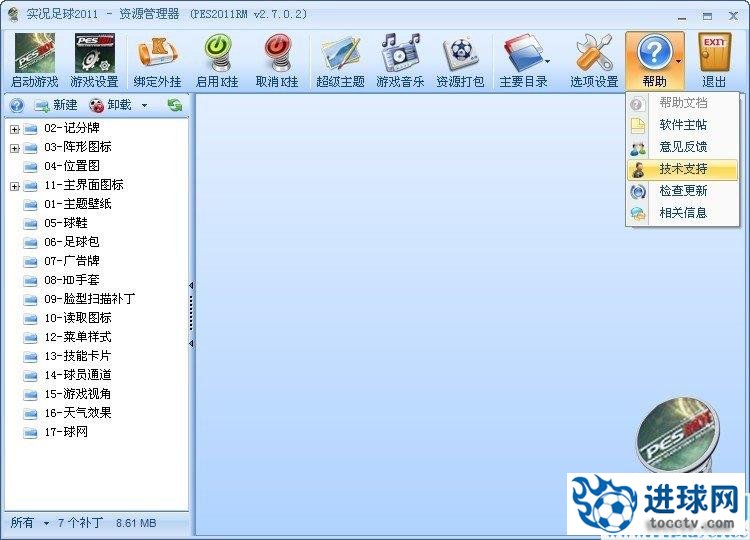The width and height of the screenshot is (750, 540).
Task: Choose 相关信息 from help menu
Action: [x=682, y=213]
